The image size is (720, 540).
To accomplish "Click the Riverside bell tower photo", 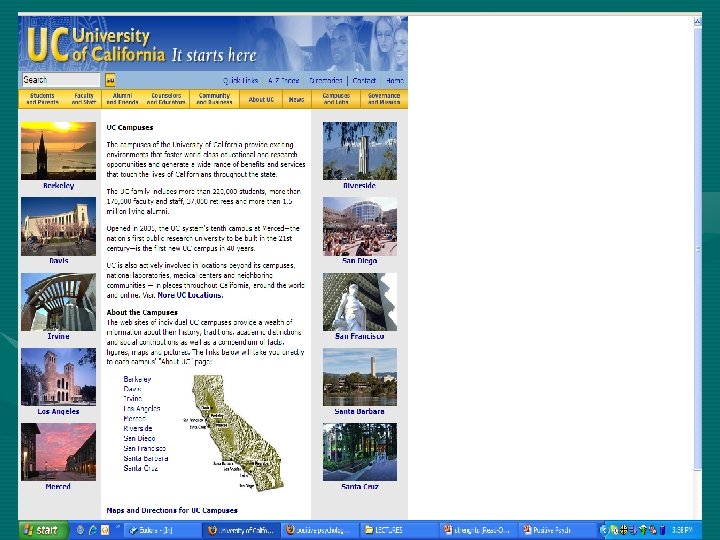I will (x=360, y=151).
